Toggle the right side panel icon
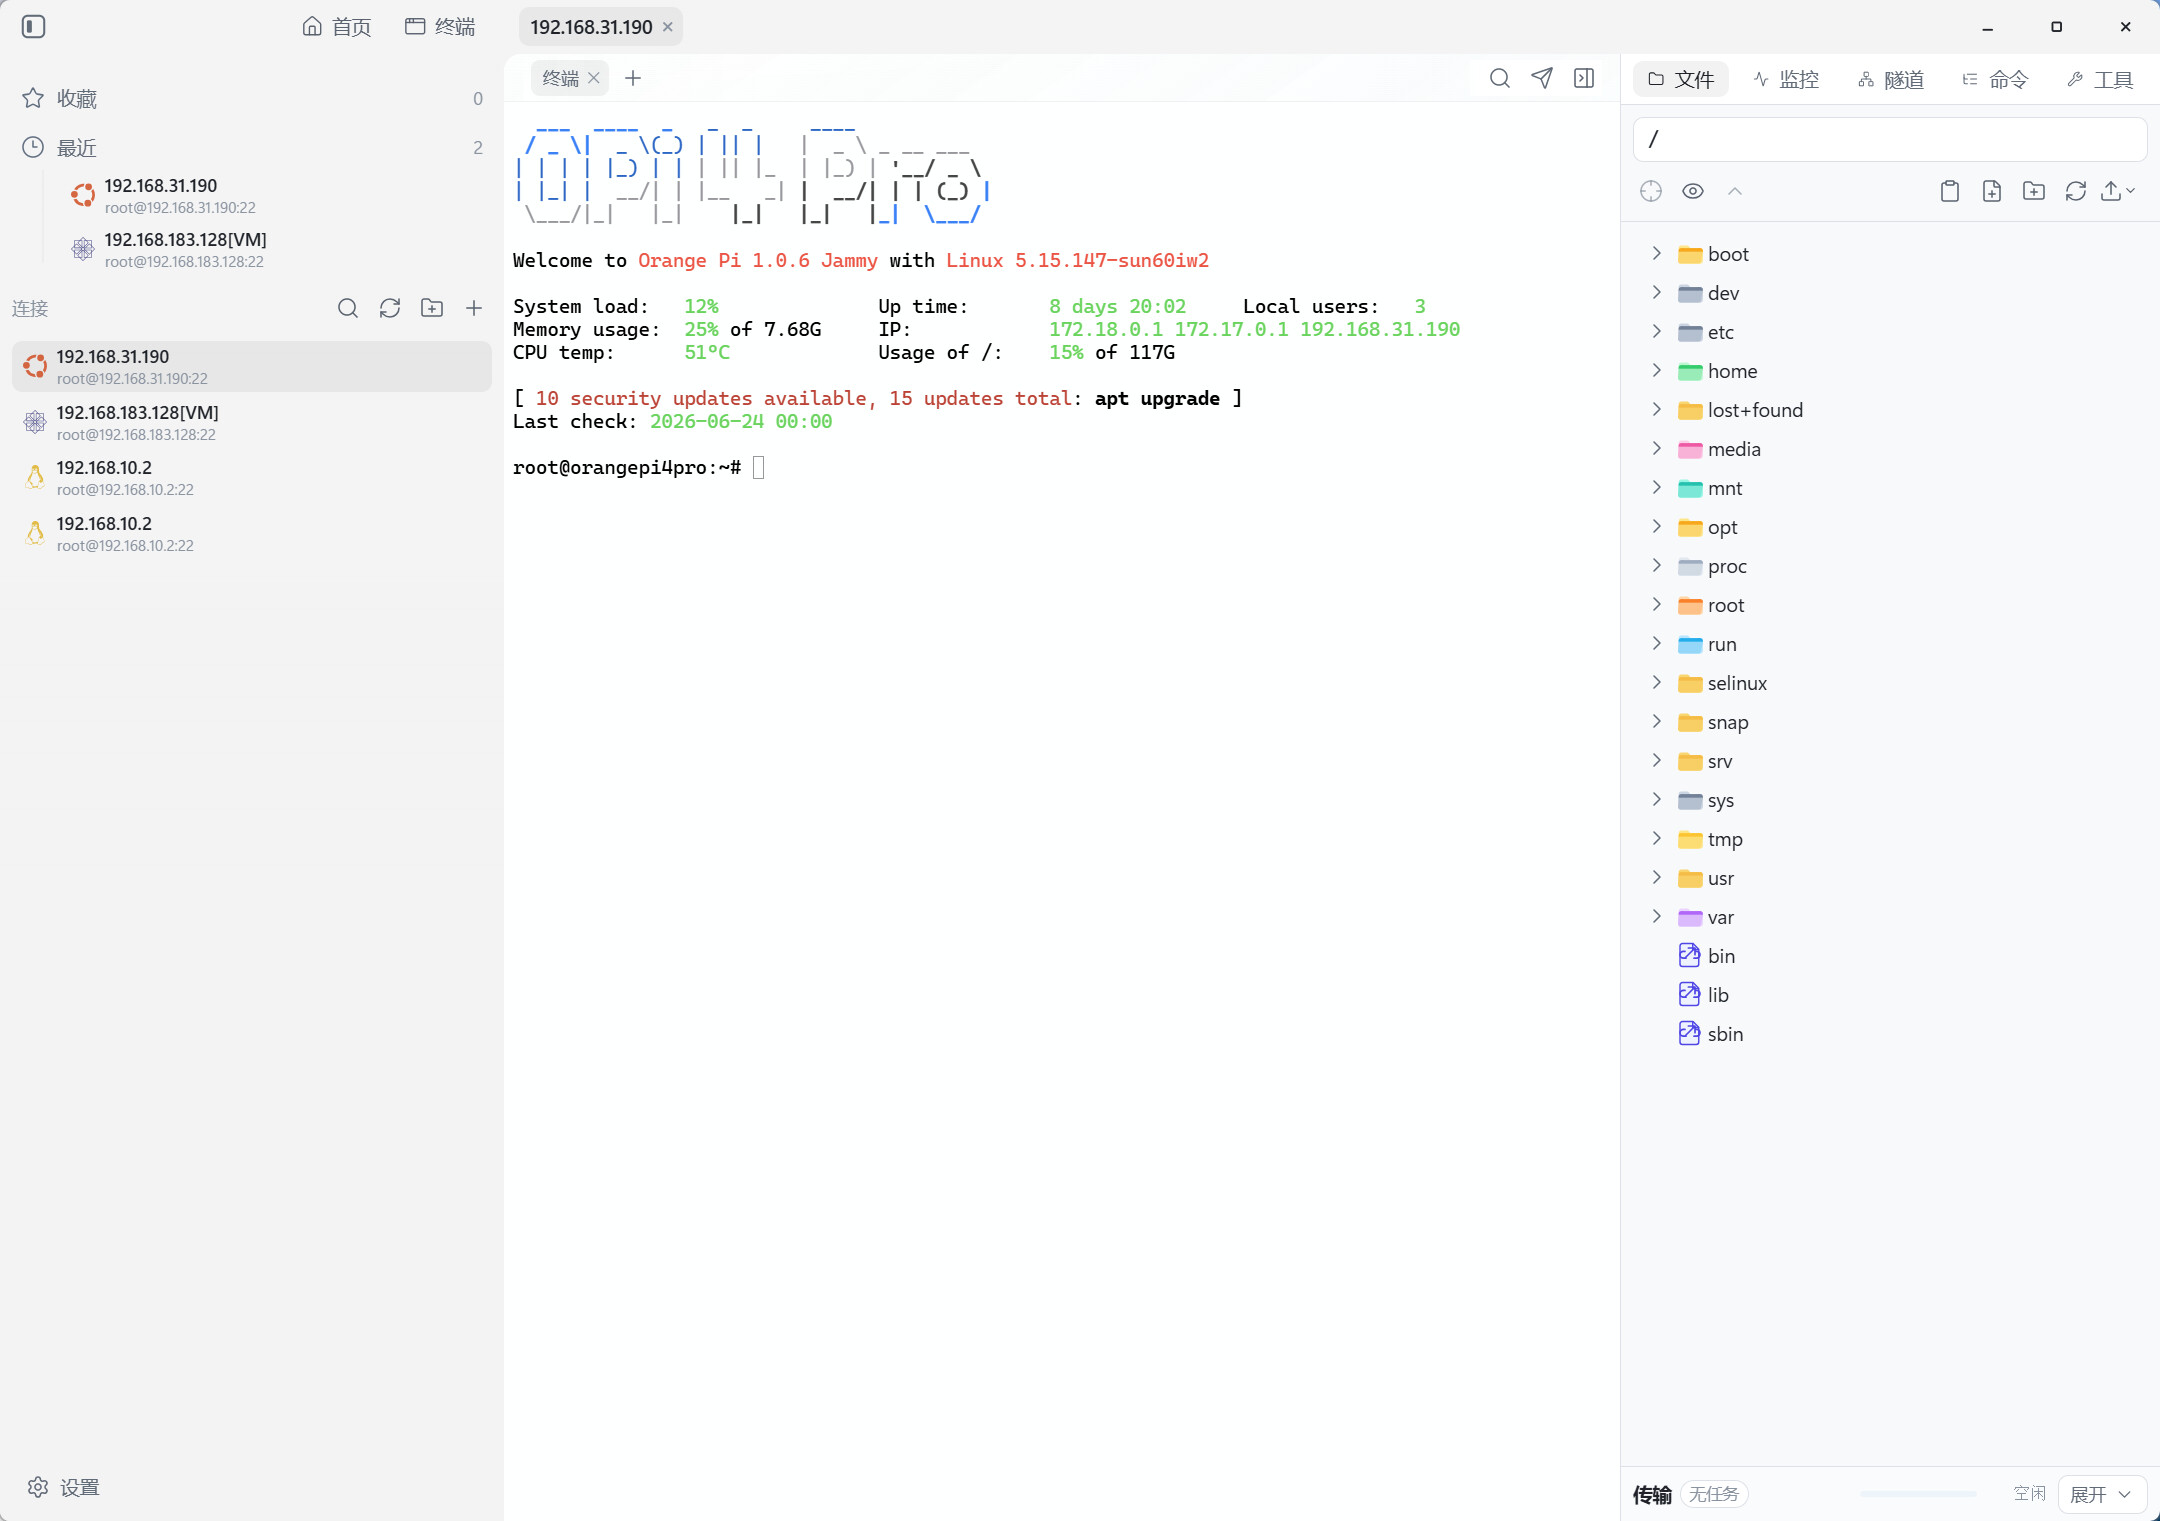Image resolution: width=2160 pixels, height=1521 pixels. [x=1584, y=78]
